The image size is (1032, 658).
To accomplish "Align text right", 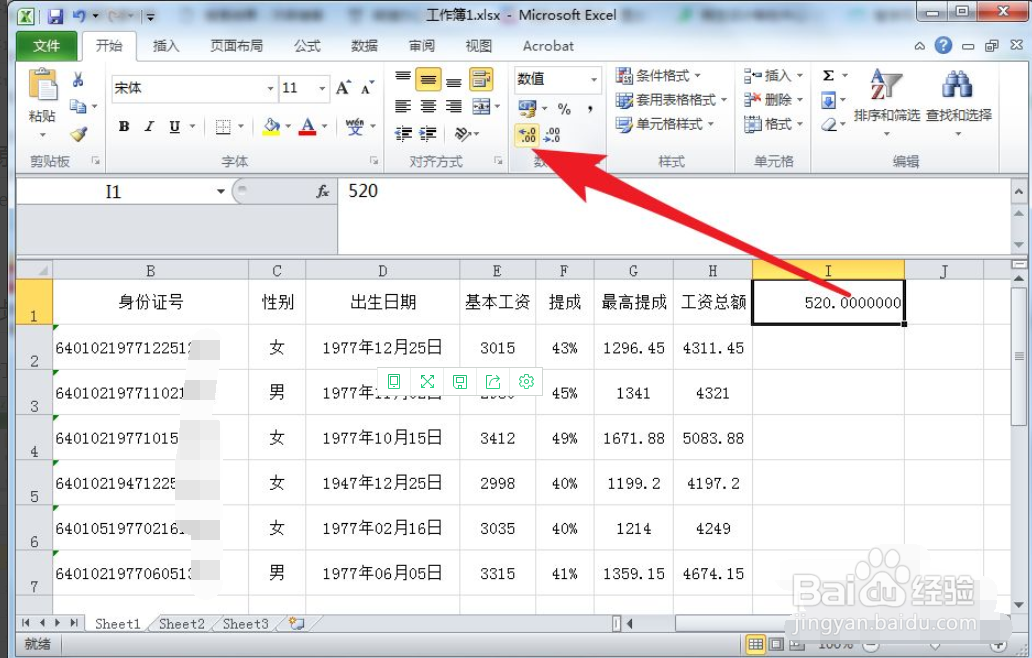I will [453, 106].
